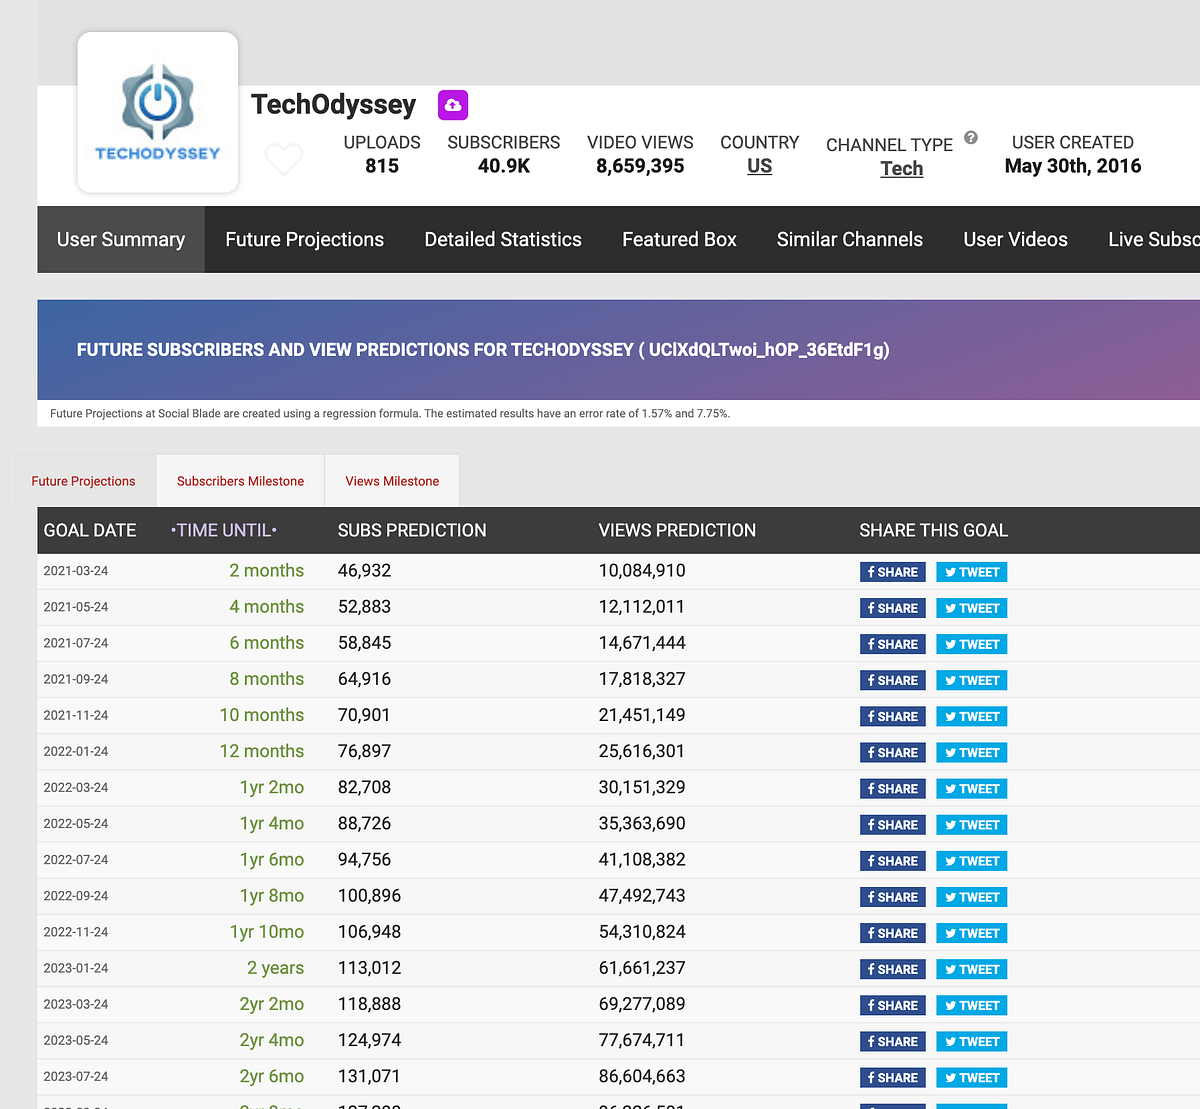Viewport: 1200px width, 1109px height.
Task: Share the 2021-03-24 goal on Facebook
Action: 893,572
